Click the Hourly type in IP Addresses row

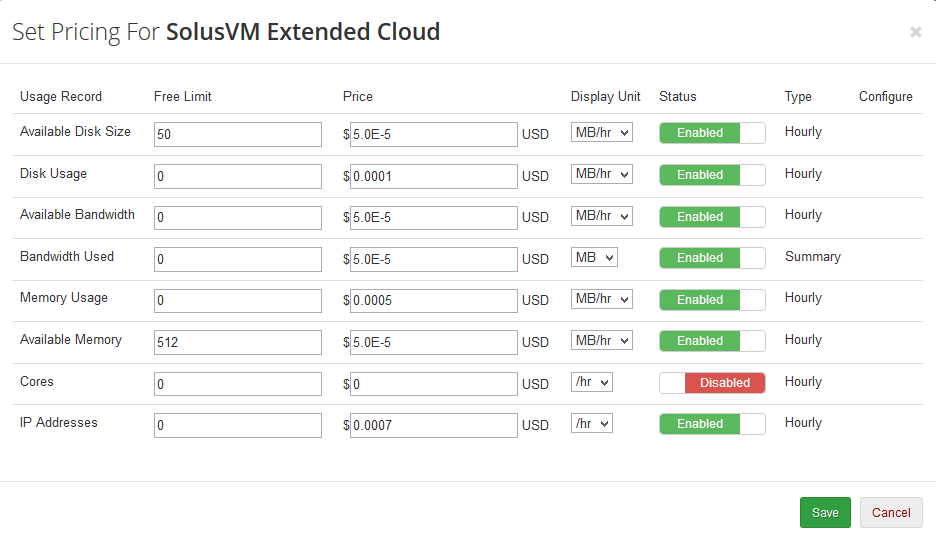[803, 423]
